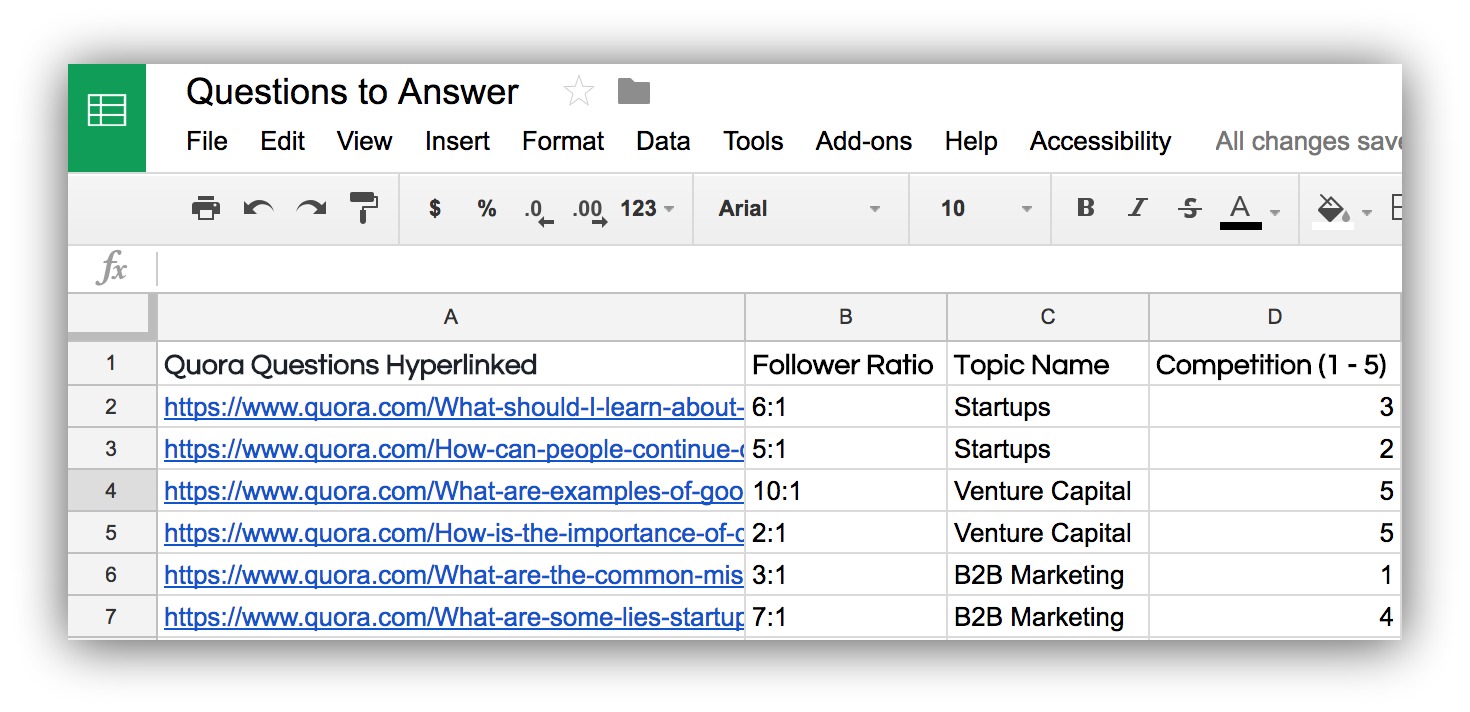
Task: Select column A header
Action: coord(451,317)
